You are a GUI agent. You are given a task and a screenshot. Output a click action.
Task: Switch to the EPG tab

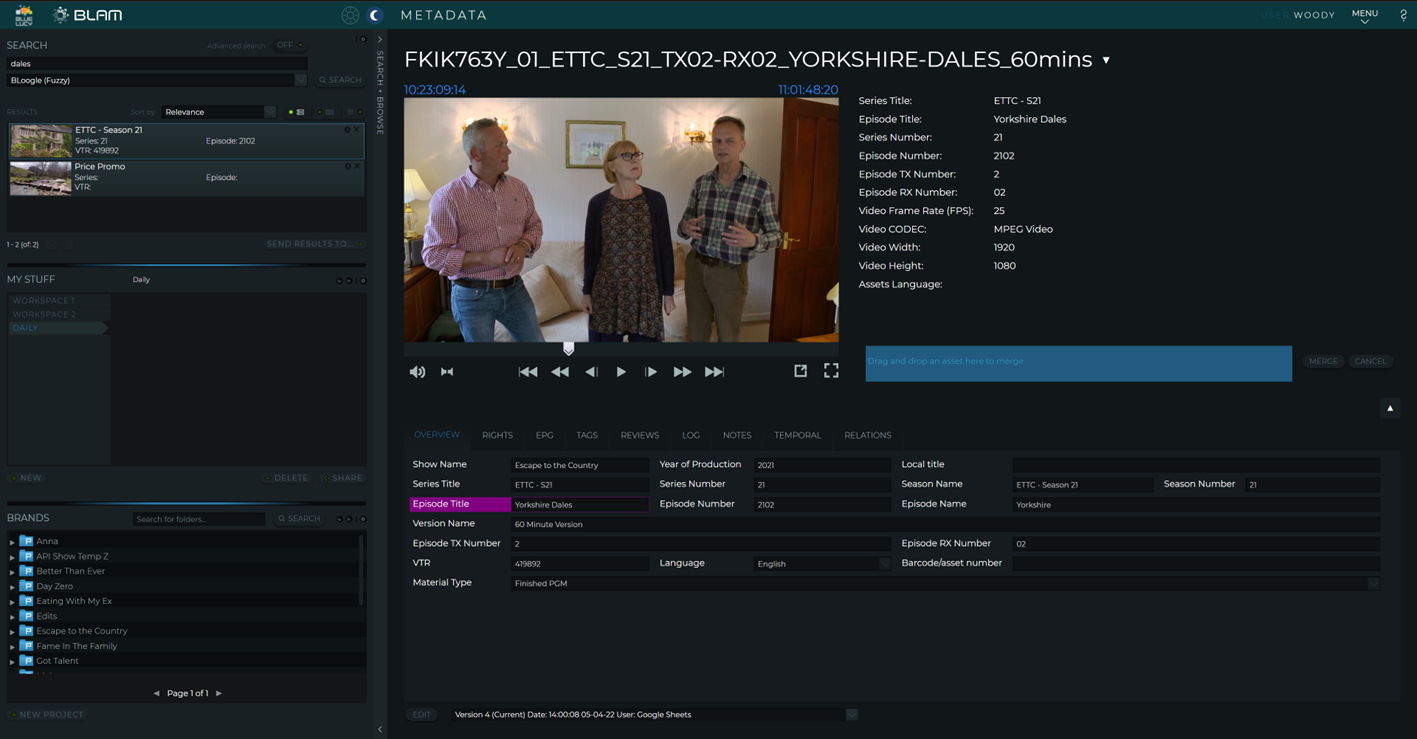[x=544, y=435]
